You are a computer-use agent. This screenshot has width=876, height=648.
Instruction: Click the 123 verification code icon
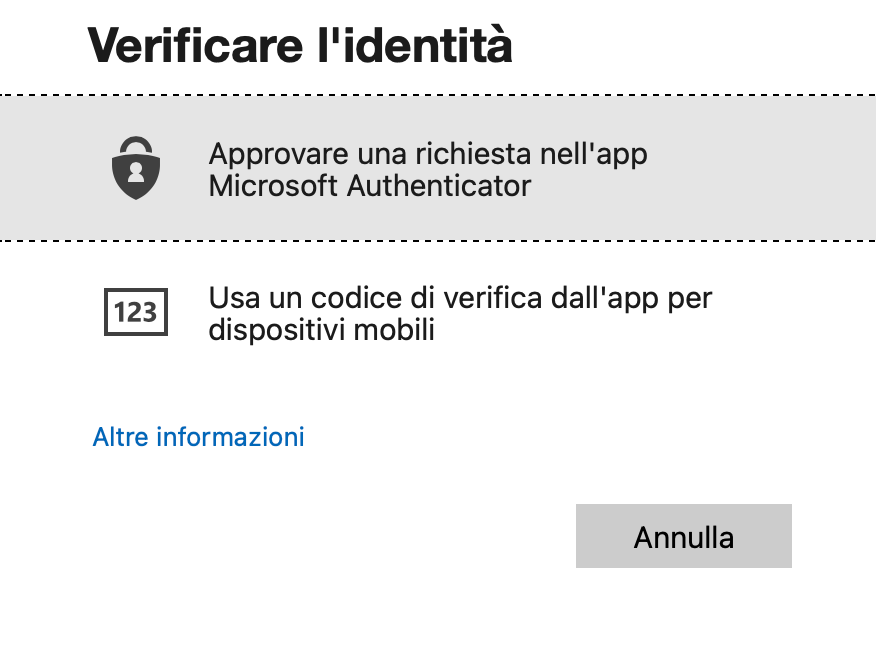pyautogui.click(x=136, y=312)
